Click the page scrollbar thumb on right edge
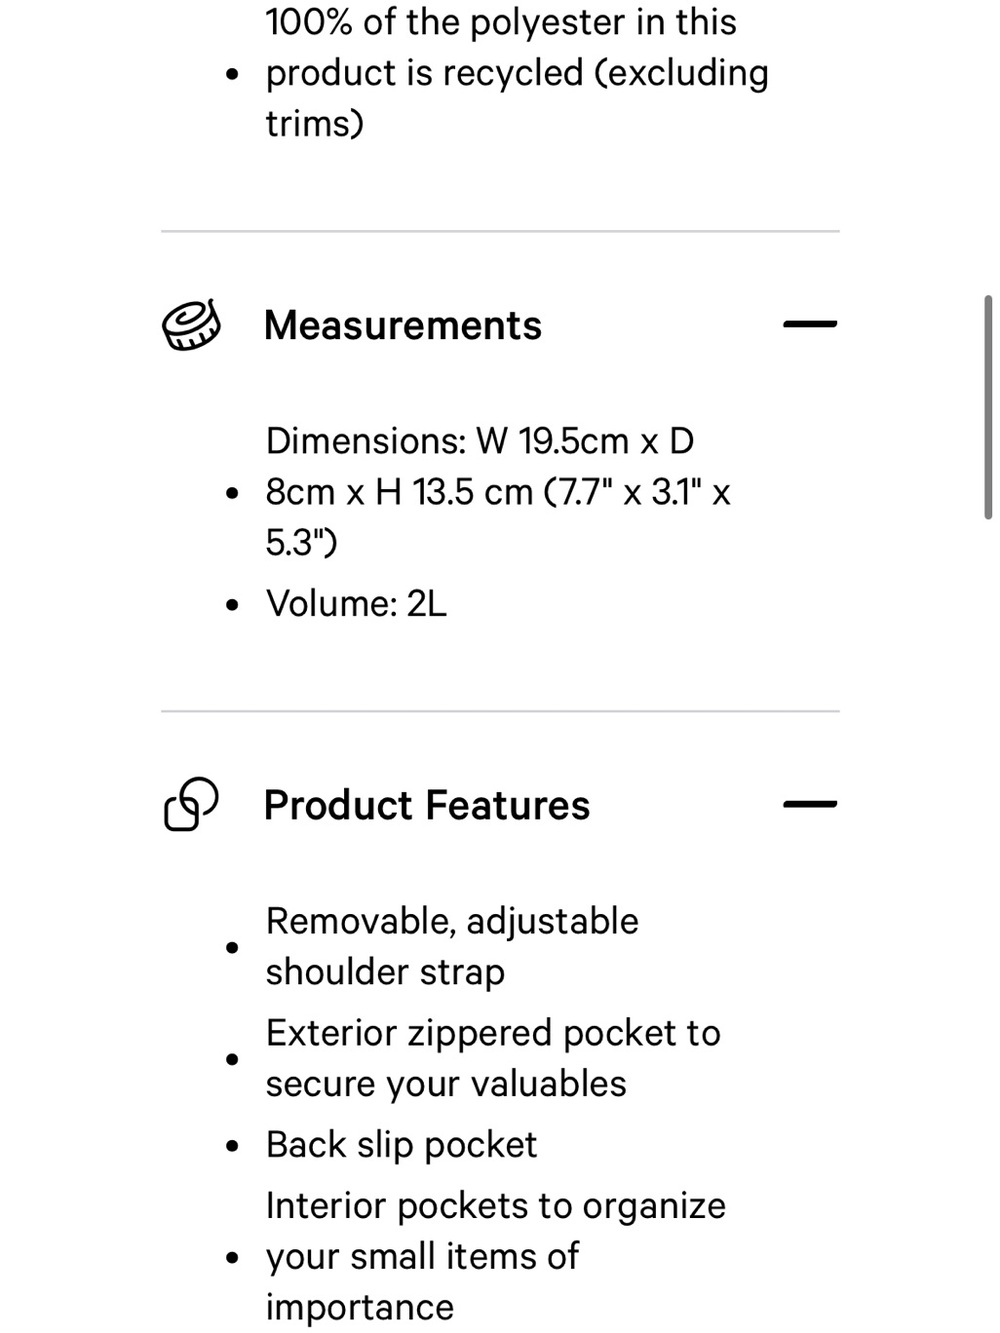Screen dimensions: 1000x1333 pos(988,407)
